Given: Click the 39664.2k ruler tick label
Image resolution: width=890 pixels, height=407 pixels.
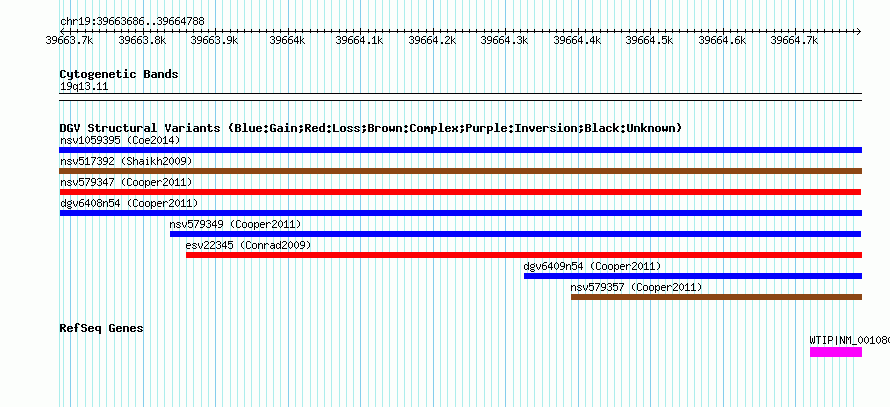Looking at the screenshot, I should [433, 40].
